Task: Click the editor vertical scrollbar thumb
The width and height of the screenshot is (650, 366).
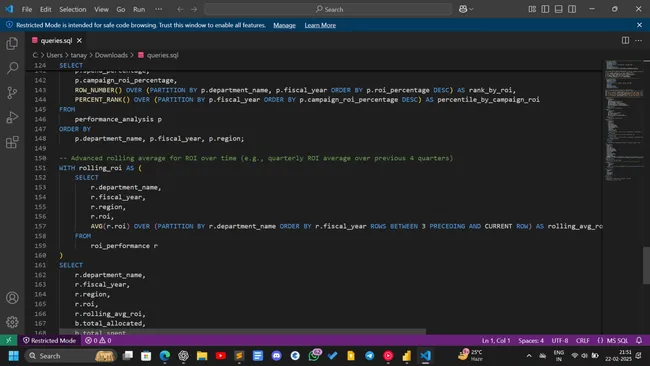Action: pyautogui.click(x=646, y=265)
